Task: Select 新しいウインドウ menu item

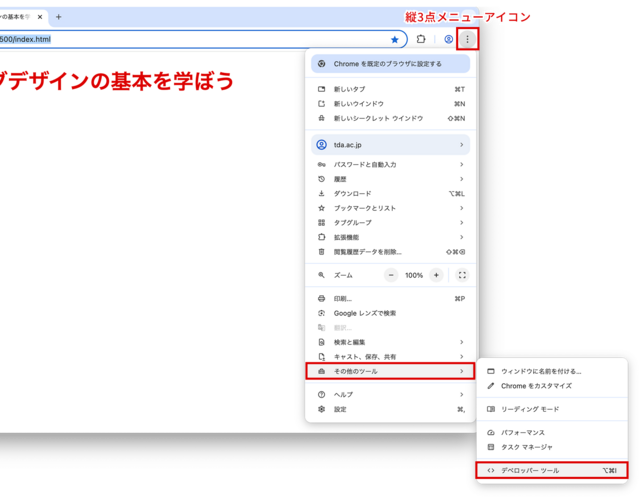Action: [391, 104]
